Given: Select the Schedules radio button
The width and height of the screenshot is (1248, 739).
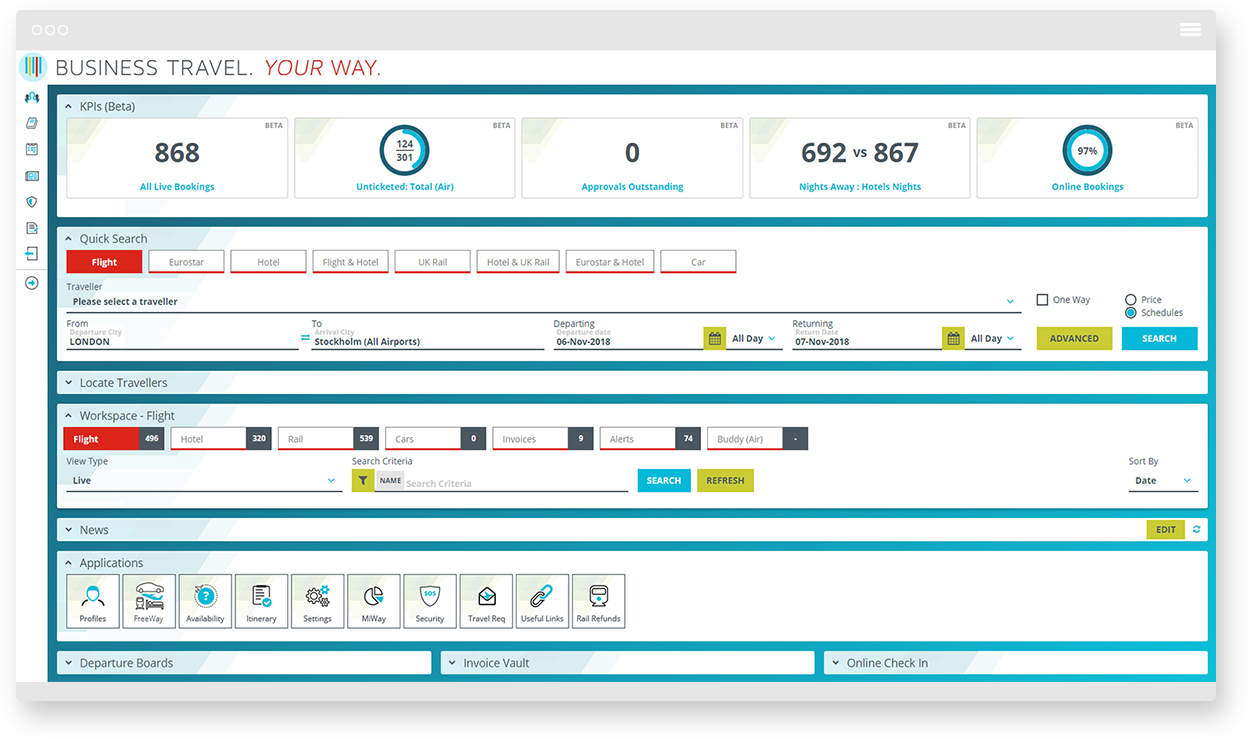Looking at the screenshot, I should pyautogui.click(x=1131, y=313).
